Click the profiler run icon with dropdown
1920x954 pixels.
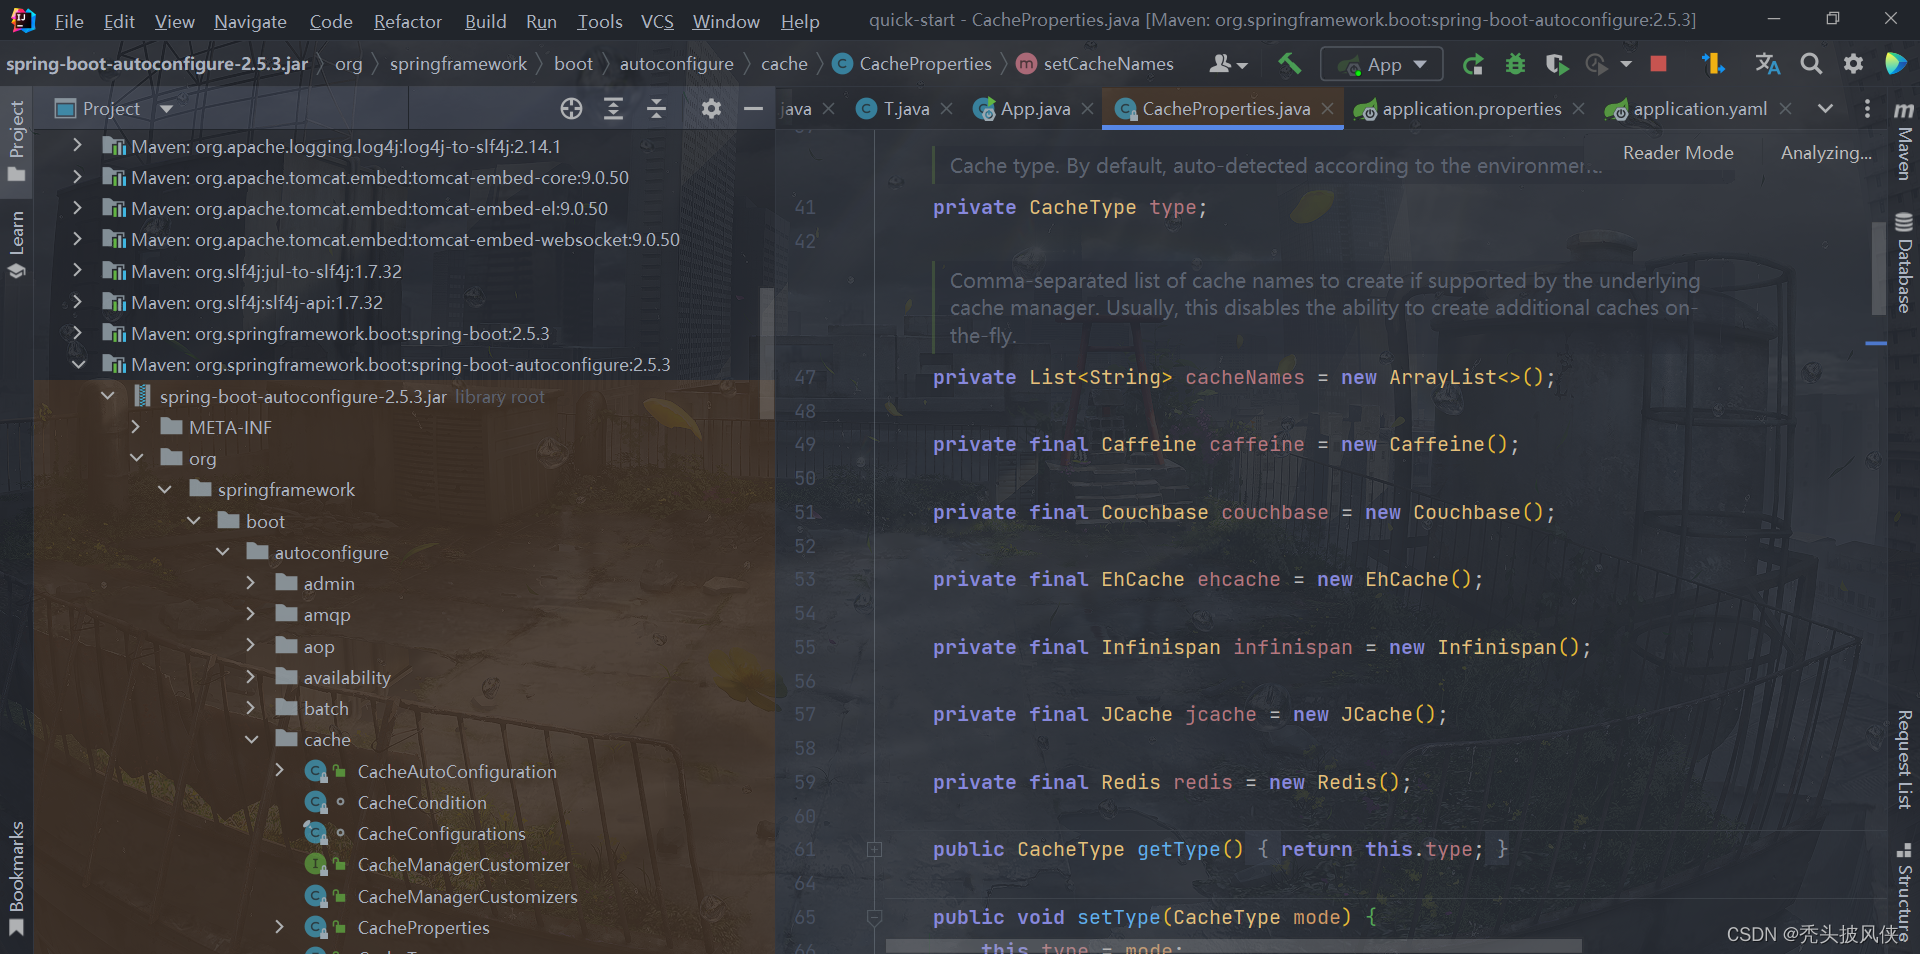1607,64
